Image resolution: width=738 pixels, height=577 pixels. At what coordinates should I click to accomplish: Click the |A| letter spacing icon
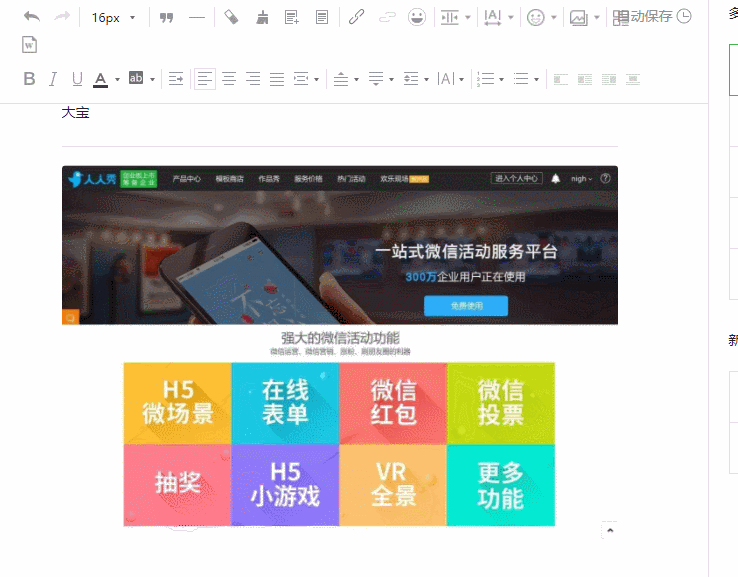[x=446, y=79]
